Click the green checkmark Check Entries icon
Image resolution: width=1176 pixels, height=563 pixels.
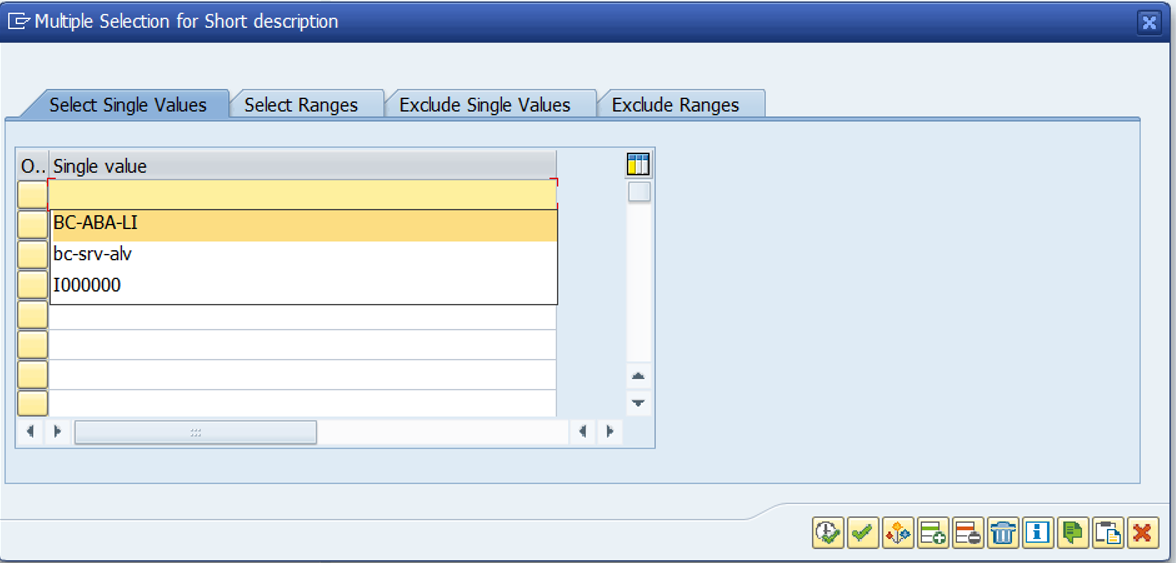tap(862, 532)
